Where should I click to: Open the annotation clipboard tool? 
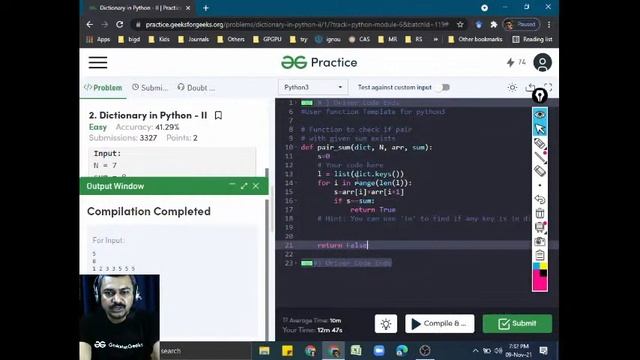[540, 255]
